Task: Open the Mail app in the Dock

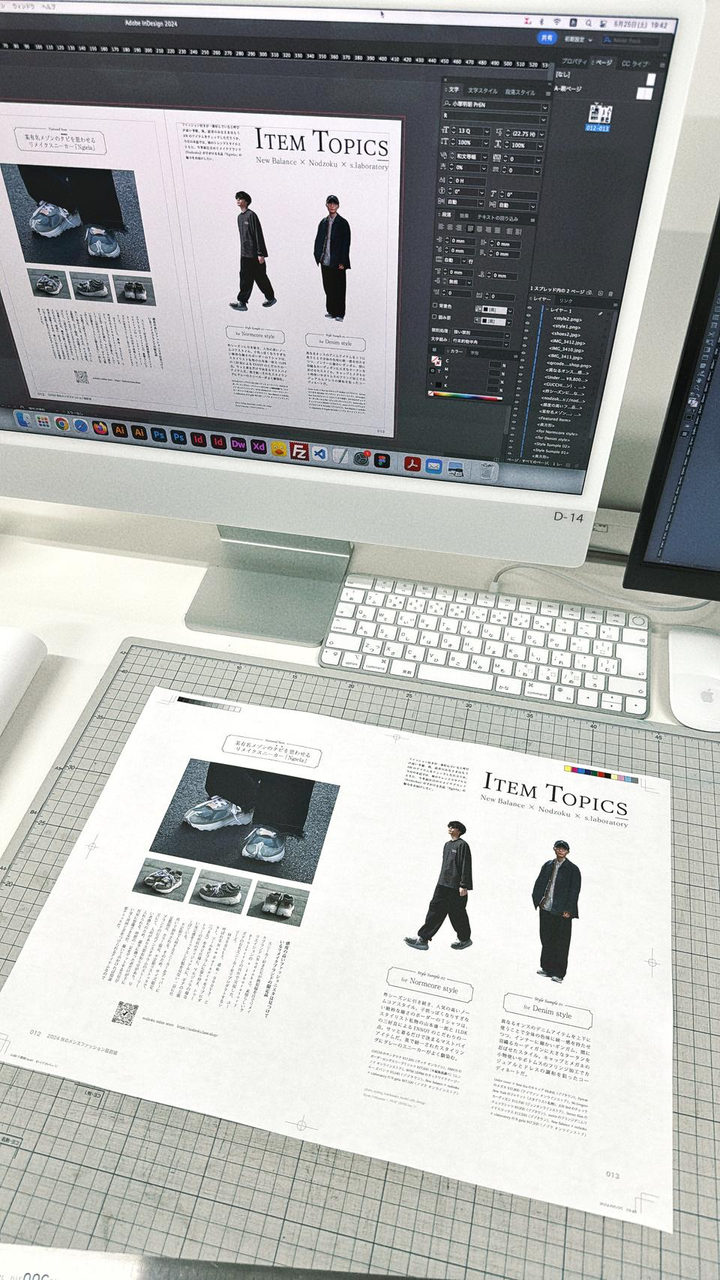Action: pos(433,466)
